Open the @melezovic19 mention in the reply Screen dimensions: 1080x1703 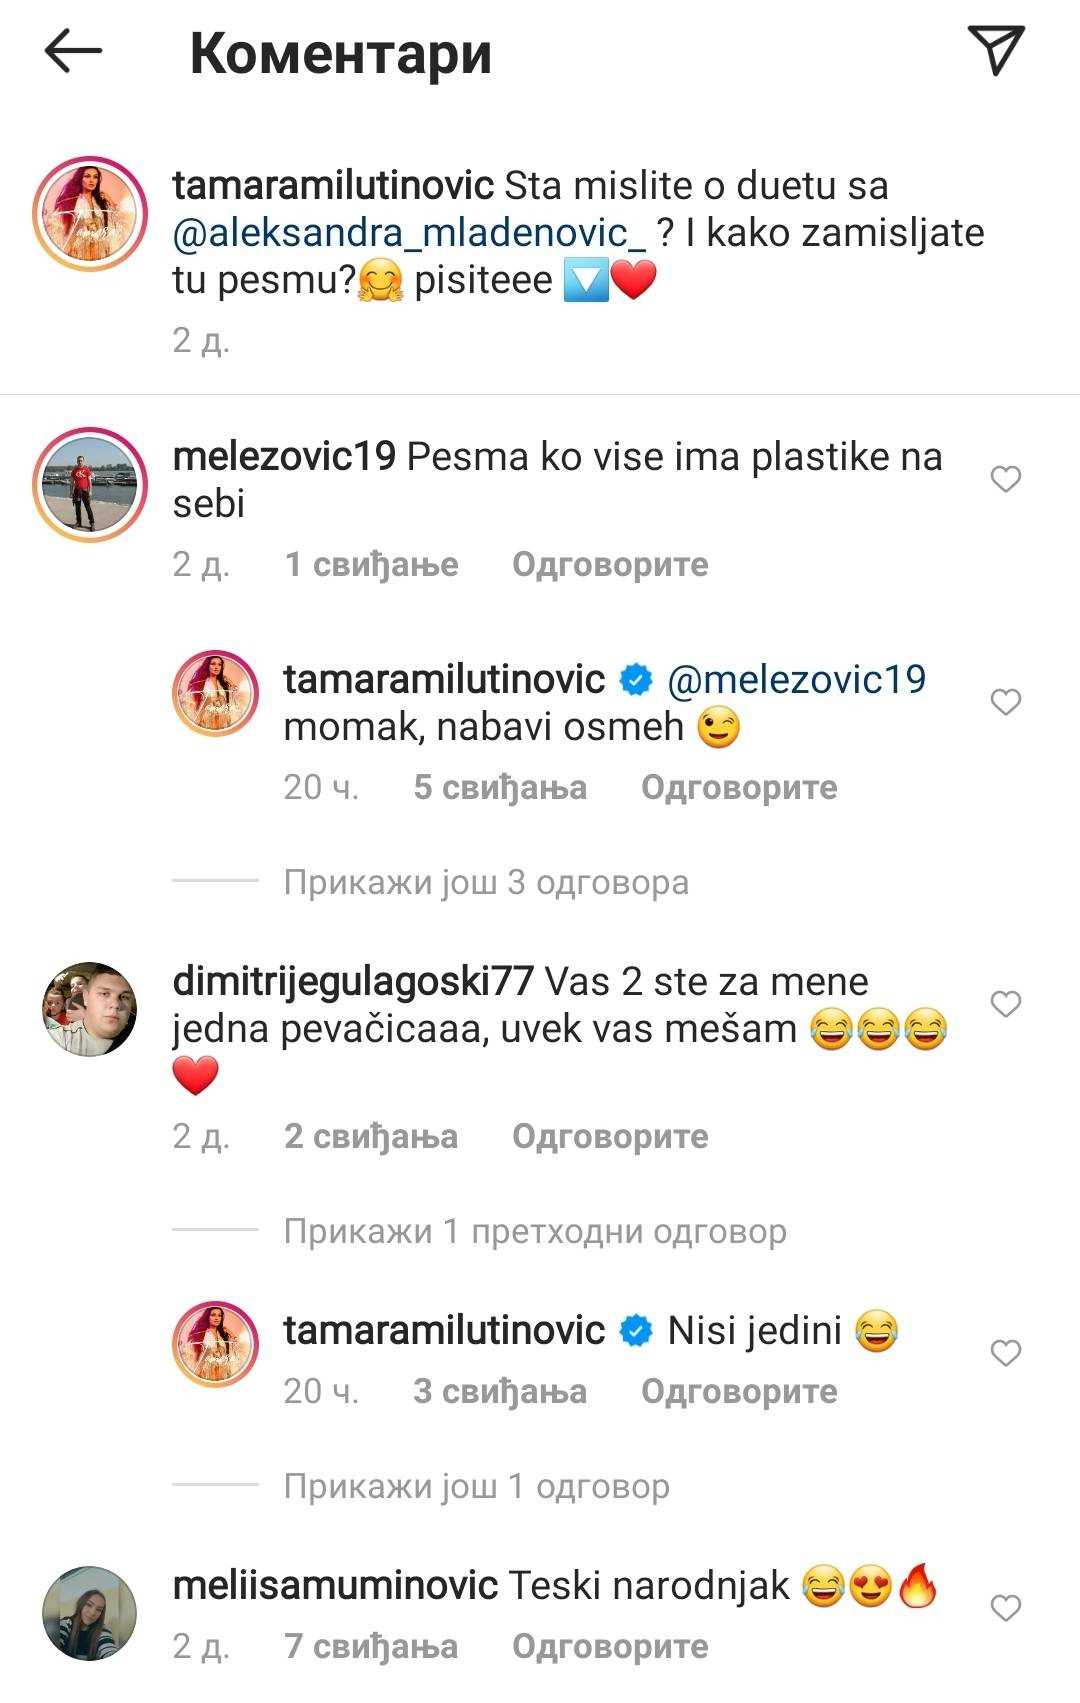click(796, 679)
